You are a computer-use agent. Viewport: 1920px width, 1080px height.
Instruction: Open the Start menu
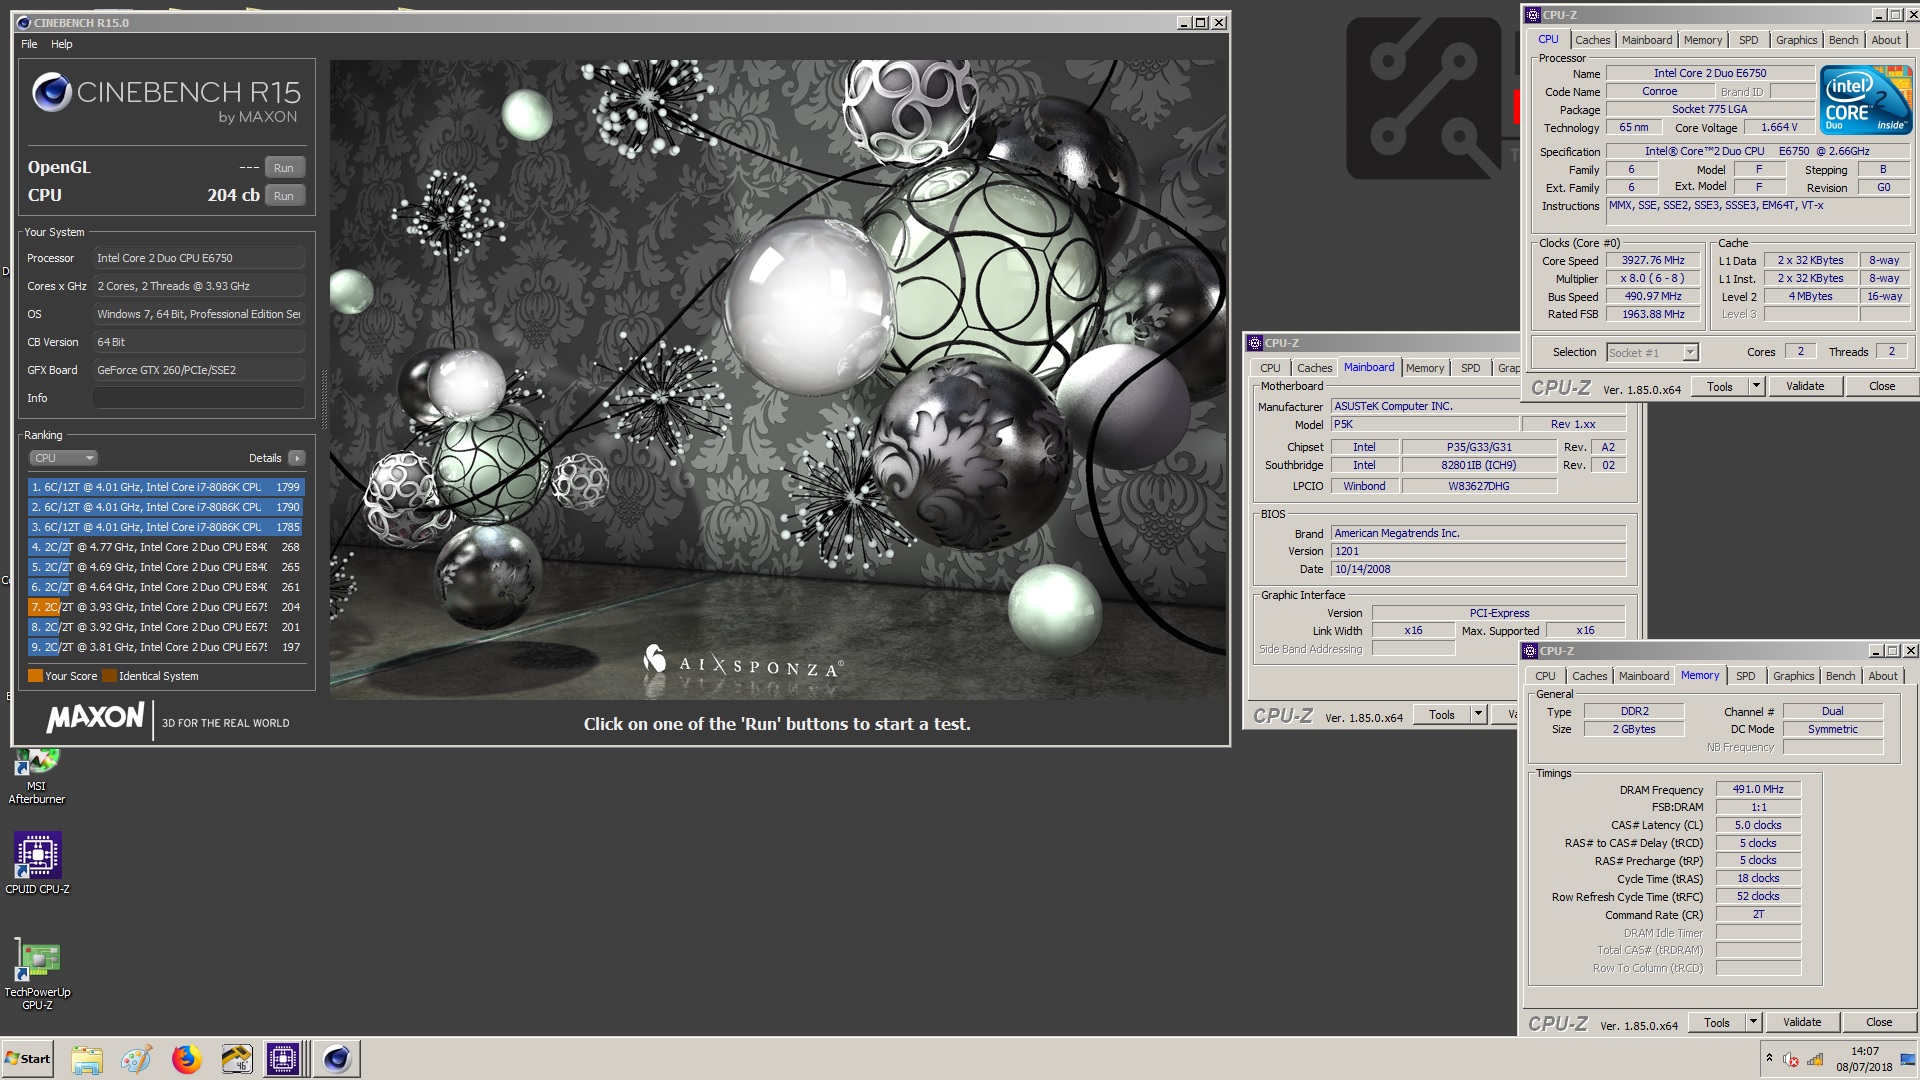[28, 1058]
